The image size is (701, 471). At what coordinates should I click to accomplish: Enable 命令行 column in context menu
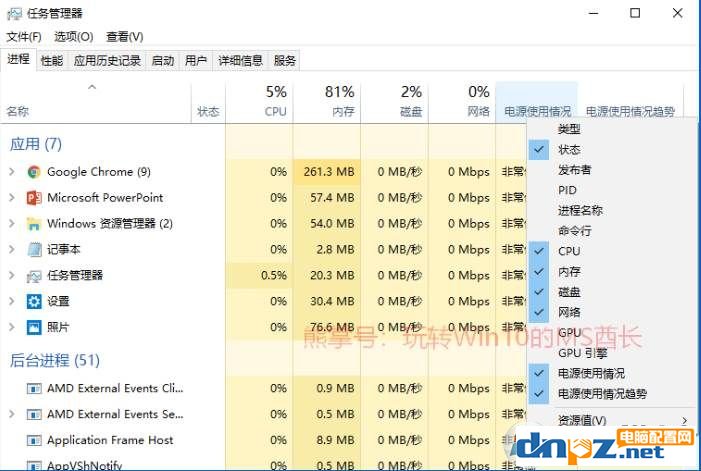574,231
